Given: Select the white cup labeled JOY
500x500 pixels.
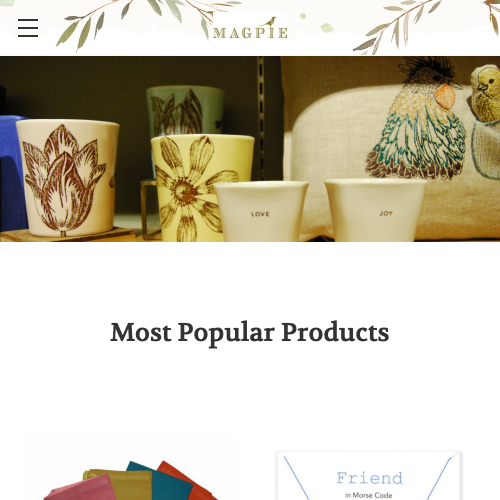Looking at the screenshot, I should pos(375,210).
